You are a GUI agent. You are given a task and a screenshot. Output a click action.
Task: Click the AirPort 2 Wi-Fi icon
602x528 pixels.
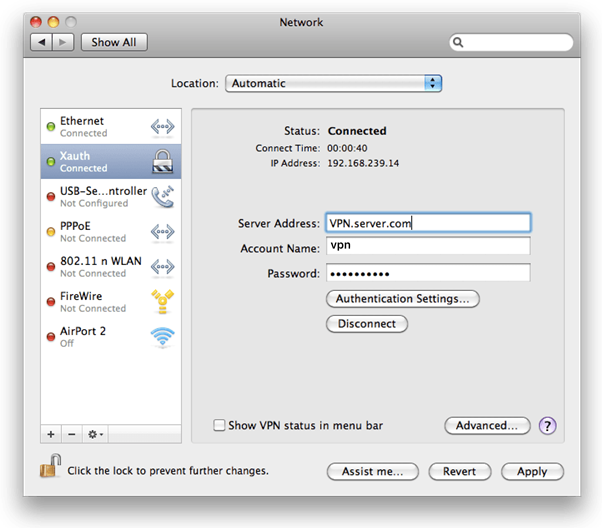click(x=162, y=337)
